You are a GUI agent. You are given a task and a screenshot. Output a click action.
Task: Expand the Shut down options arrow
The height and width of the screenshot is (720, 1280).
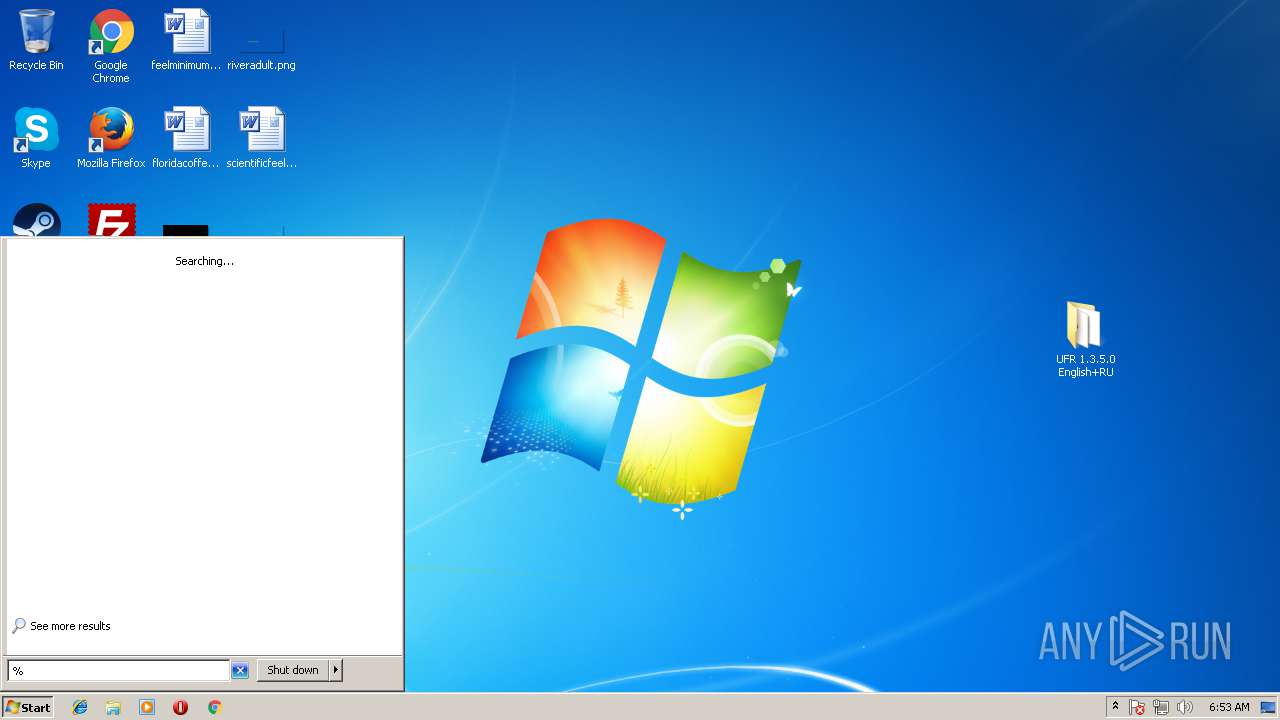click(336, 670)
